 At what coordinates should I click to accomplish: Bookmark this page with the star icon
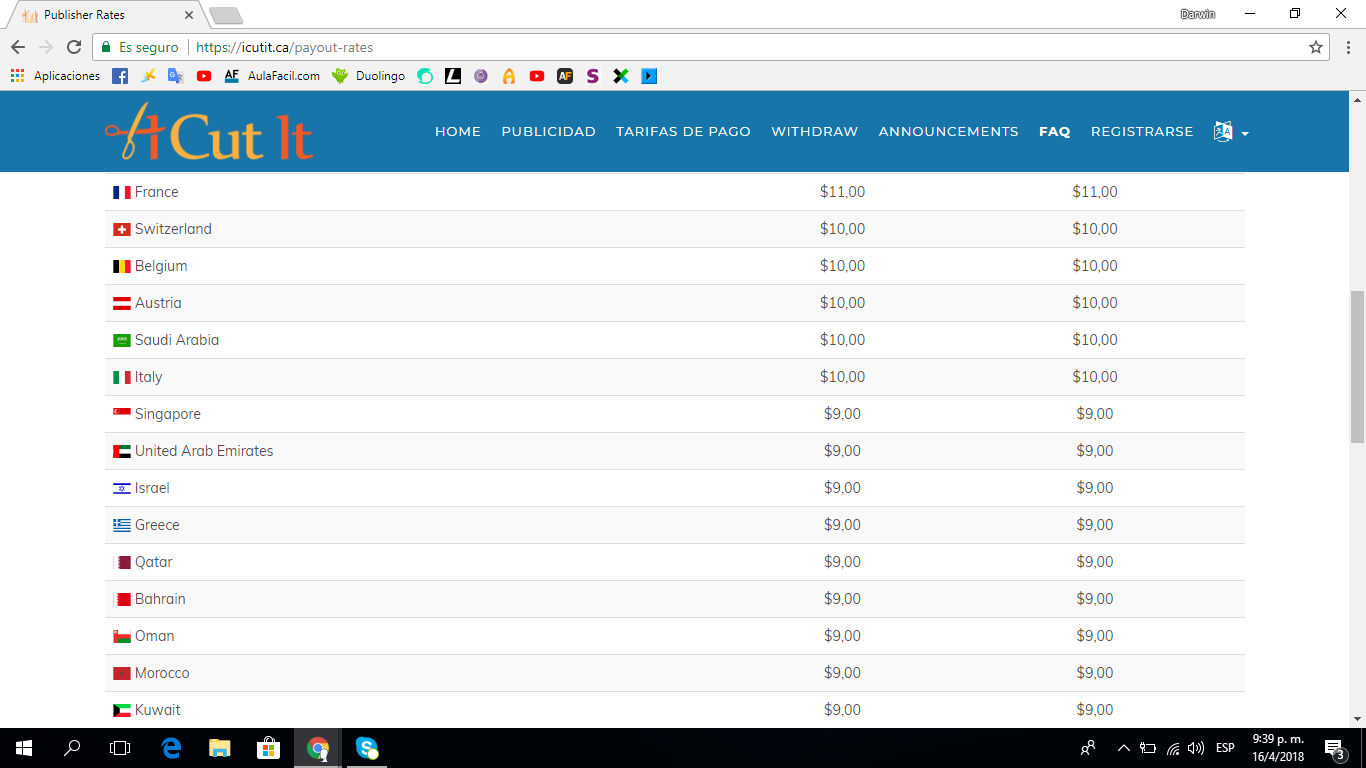tap(1318, 46)
